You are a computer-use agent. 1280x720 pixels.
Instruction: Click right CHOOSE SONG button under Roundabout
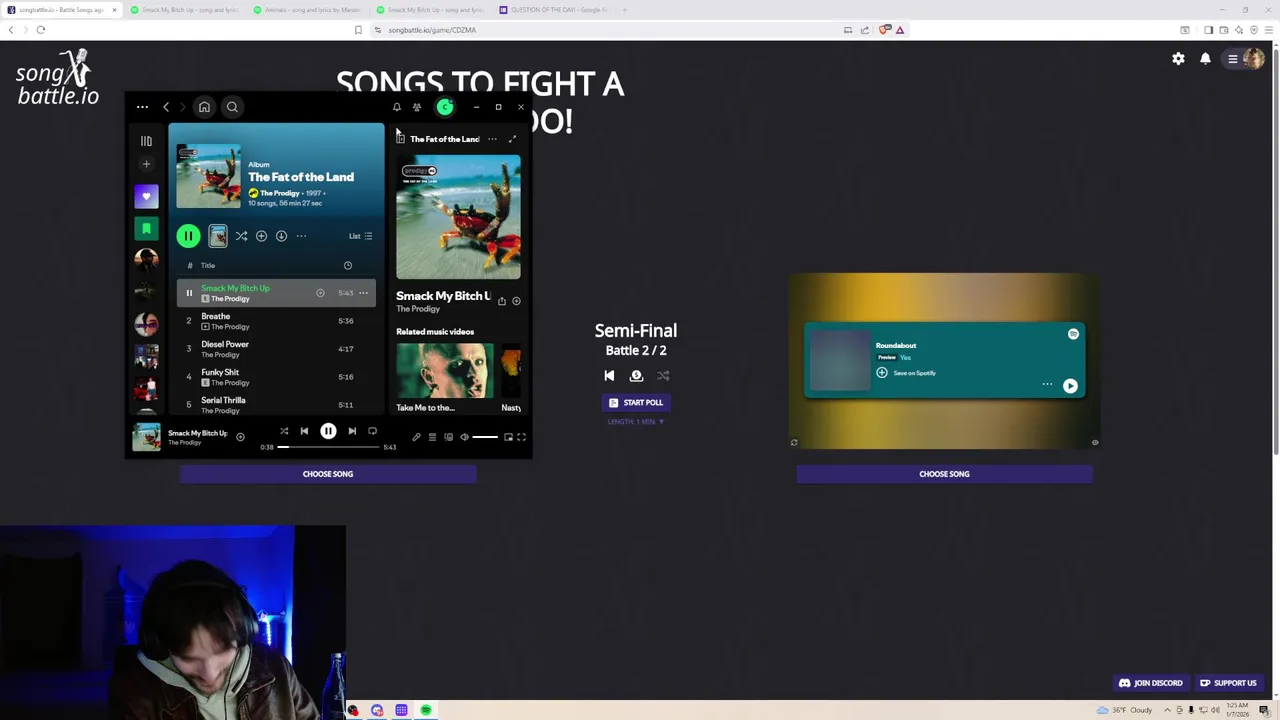(x=944, y=474)
